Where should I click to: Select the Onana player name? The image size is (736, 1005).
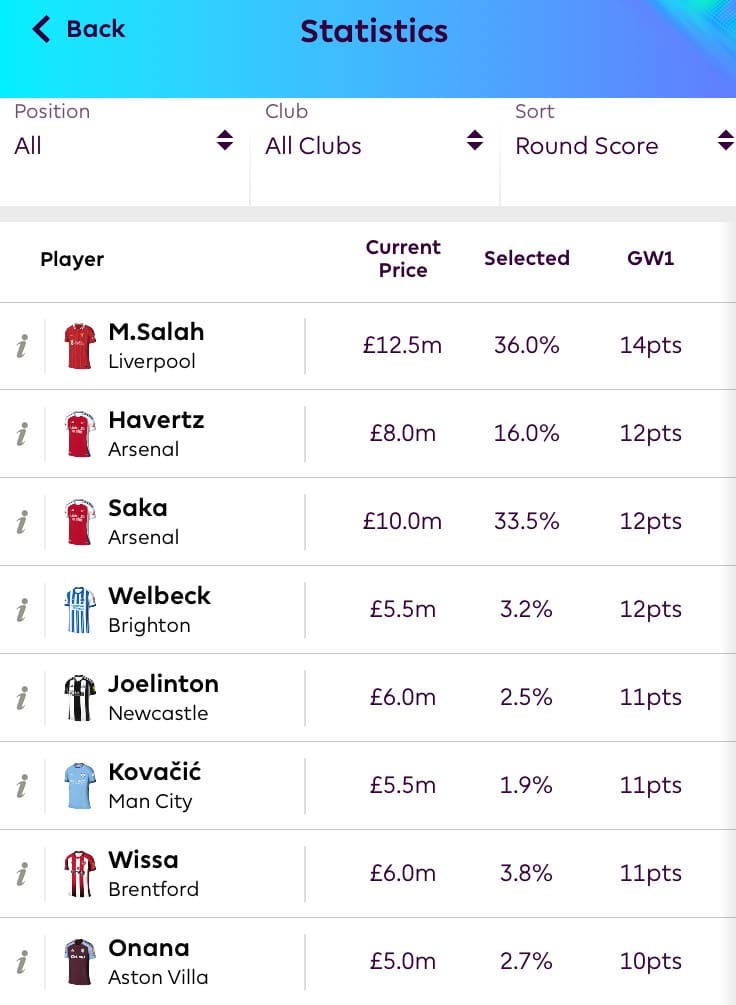pos(148,948)
